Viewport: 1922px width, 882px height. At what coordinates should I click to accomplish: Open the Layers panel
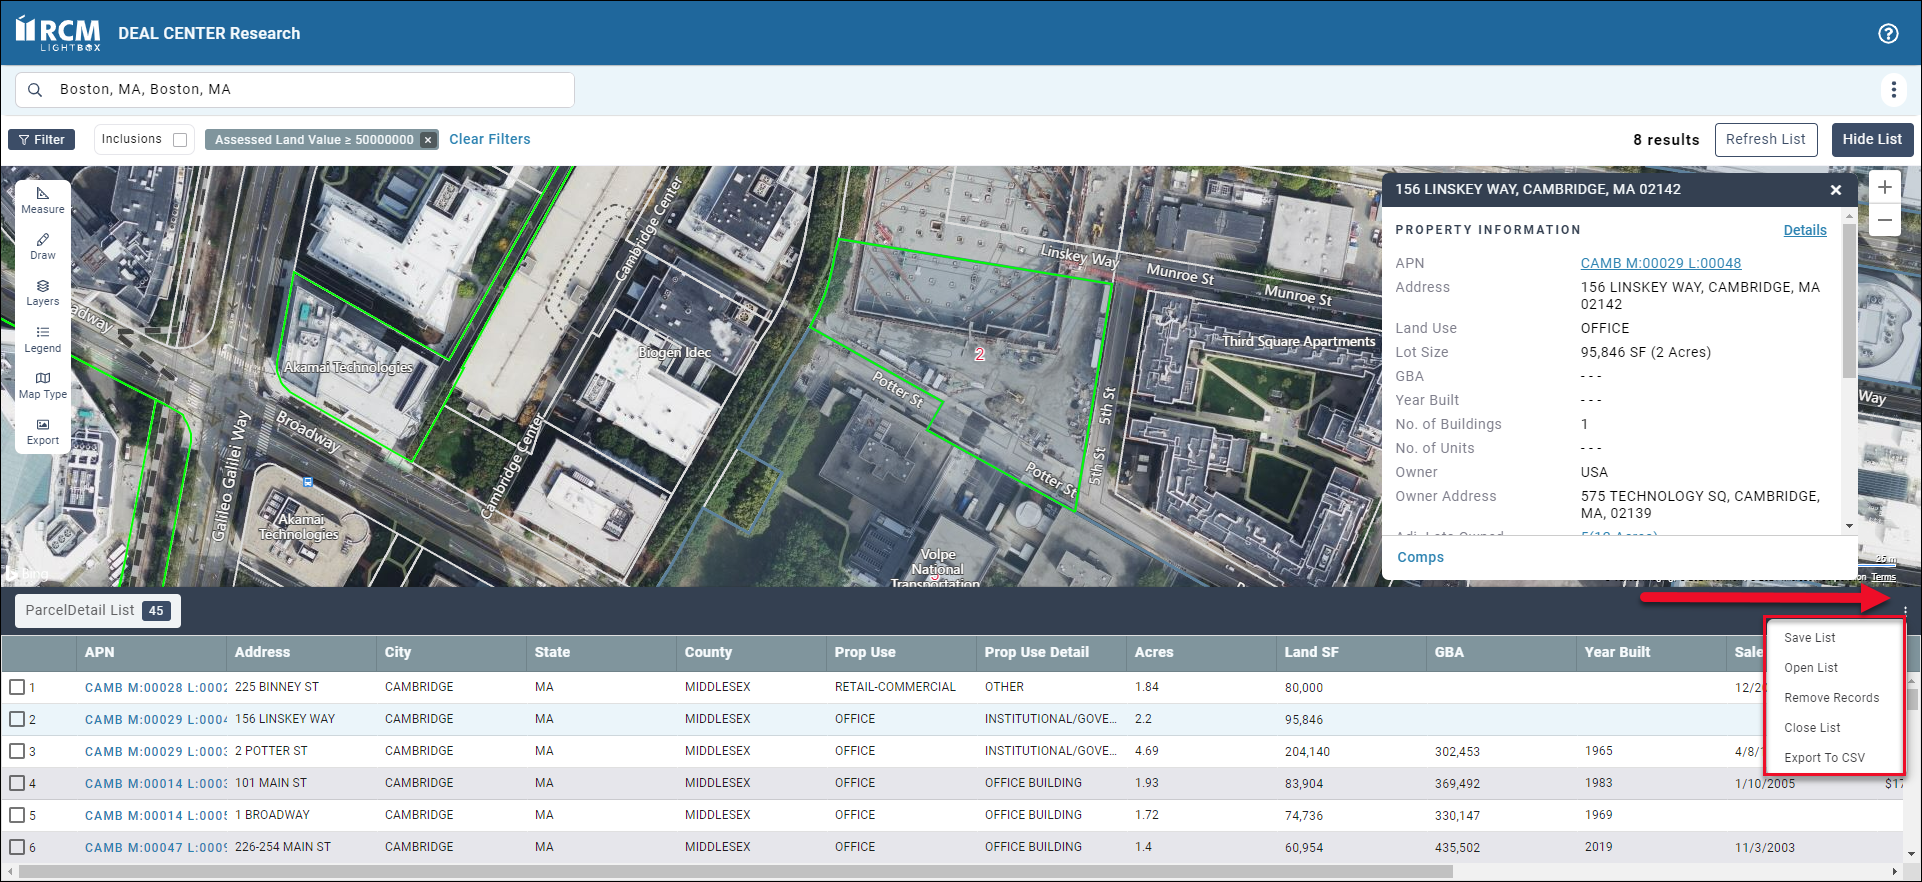tap(43, 292)
